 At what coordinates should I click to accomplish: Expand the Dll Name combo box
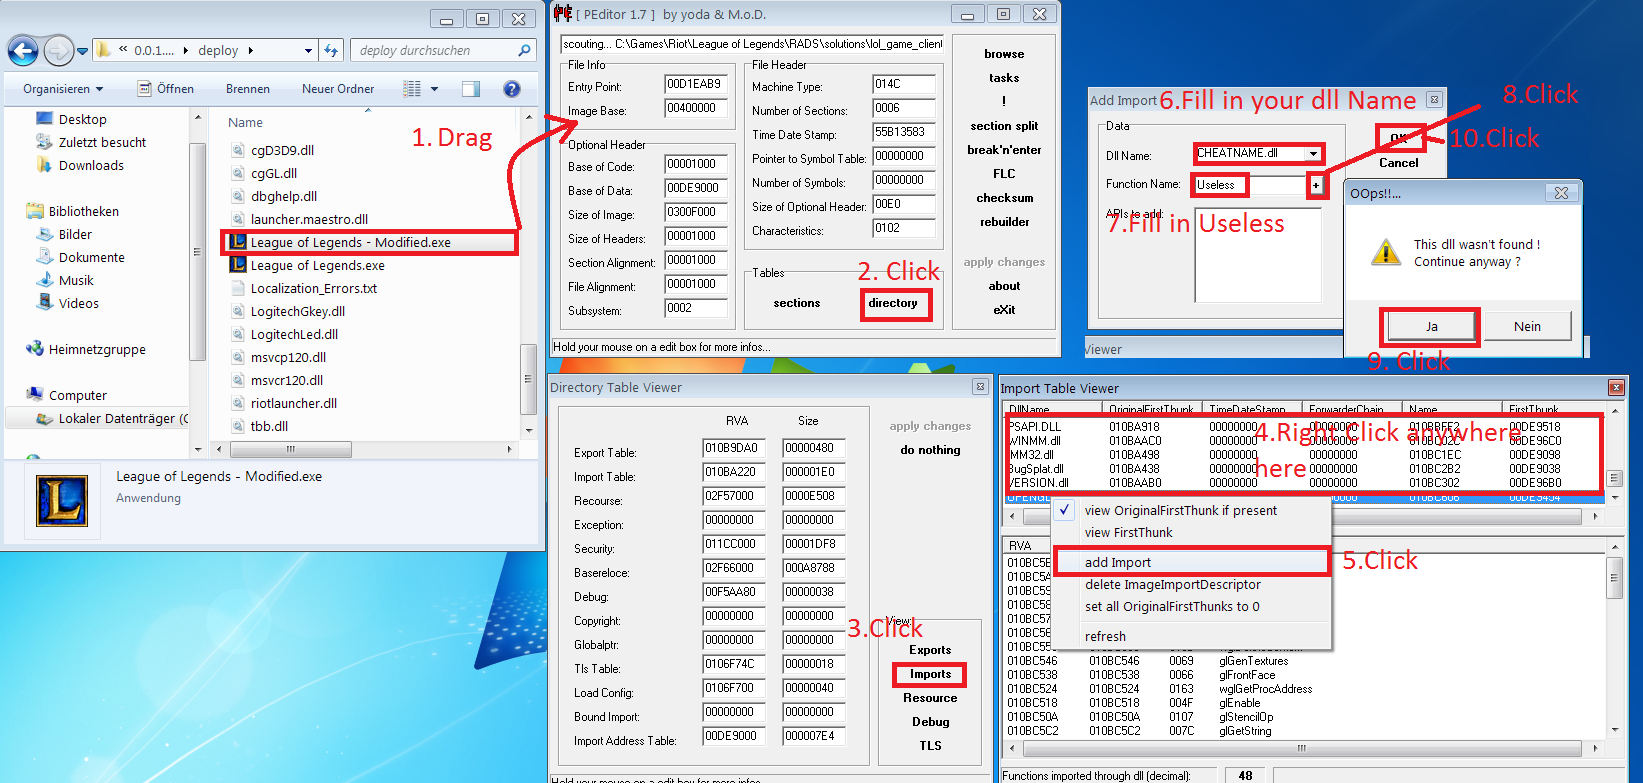point(1313,154)
